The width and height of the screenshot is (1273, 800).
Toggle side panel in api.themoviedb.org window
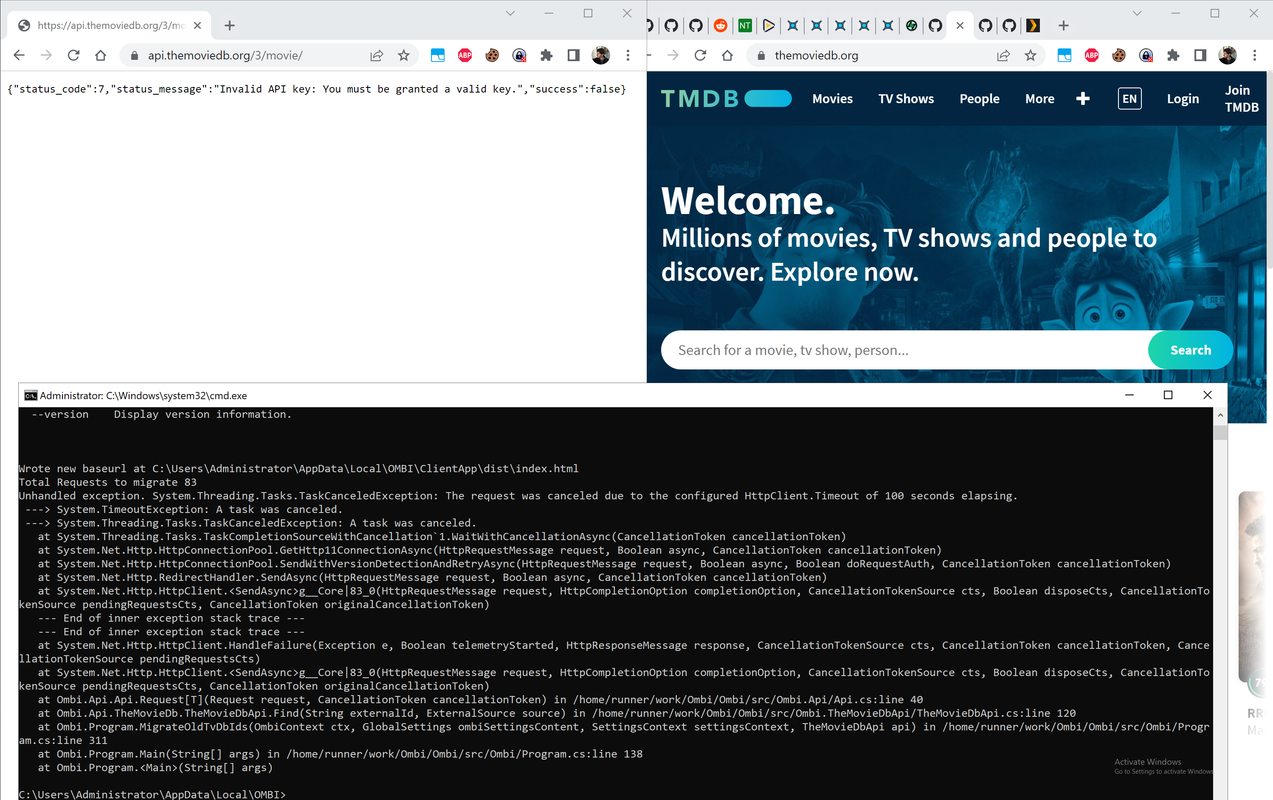coord(573,56)
